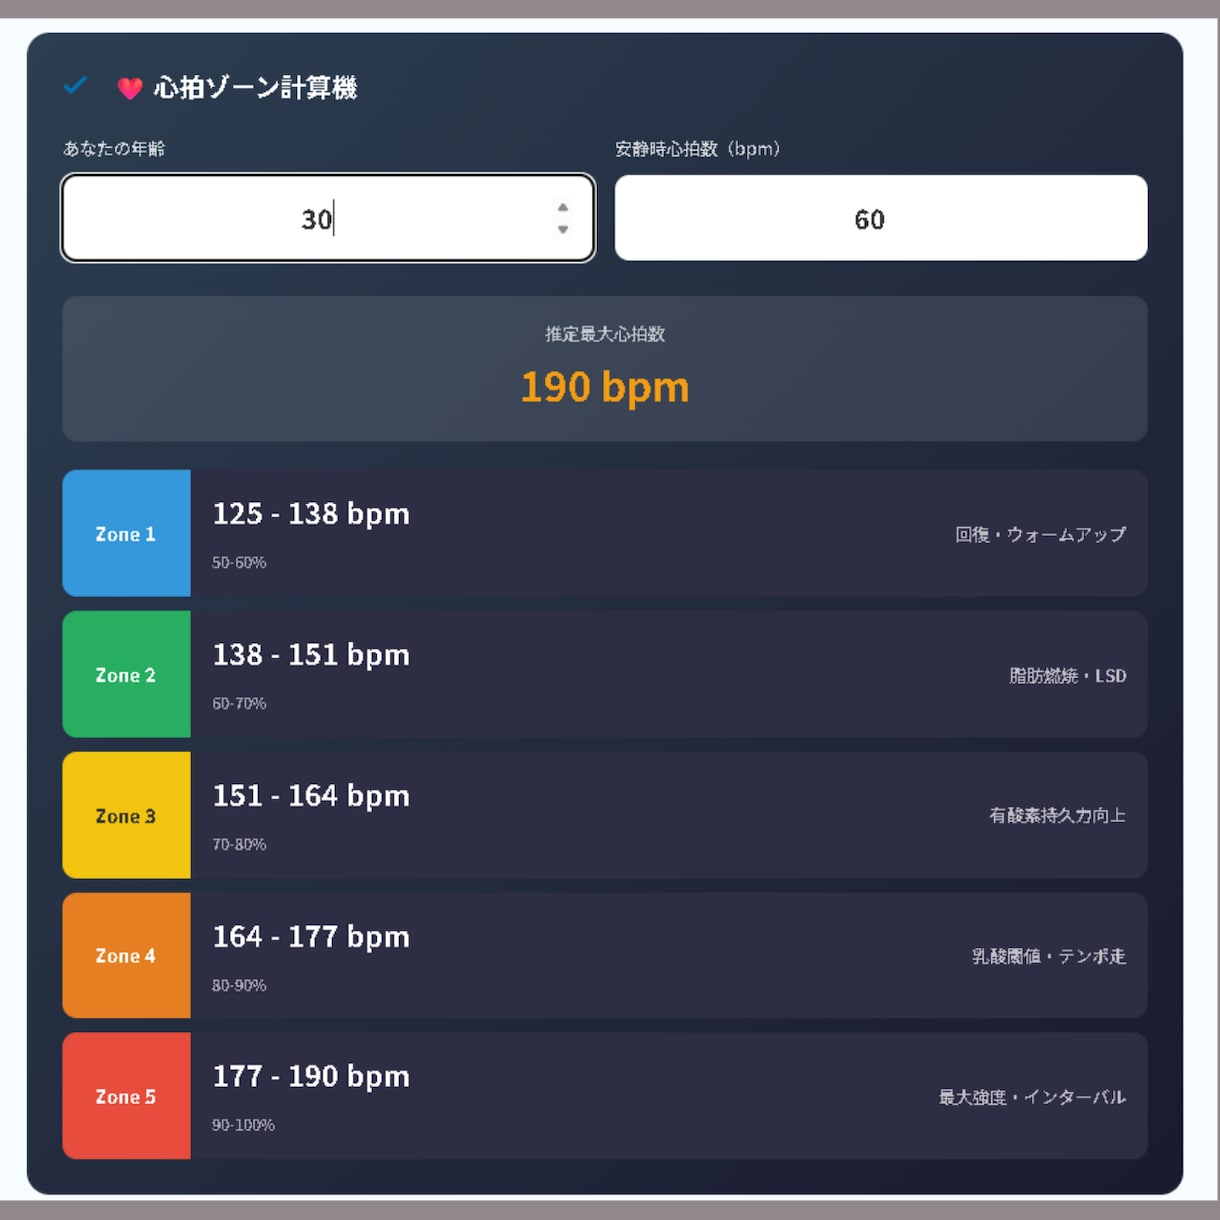Image resolution: width=1220 pixels, height=1220 pixels.
Task: Select the green Zone 2 badge
Action: (x=126, y=674)
